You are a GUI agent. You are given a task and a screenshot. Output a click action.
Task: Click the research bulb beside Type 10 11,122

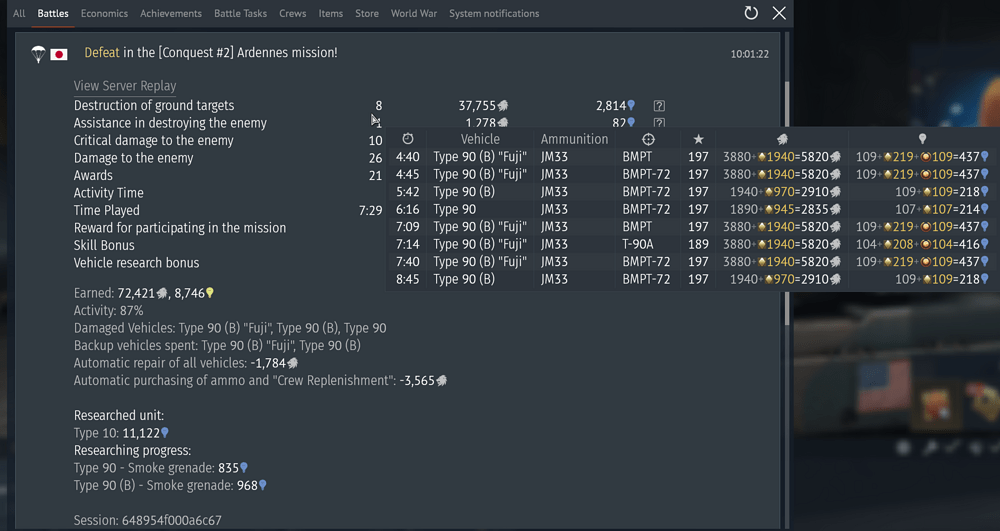coord(165,433)
